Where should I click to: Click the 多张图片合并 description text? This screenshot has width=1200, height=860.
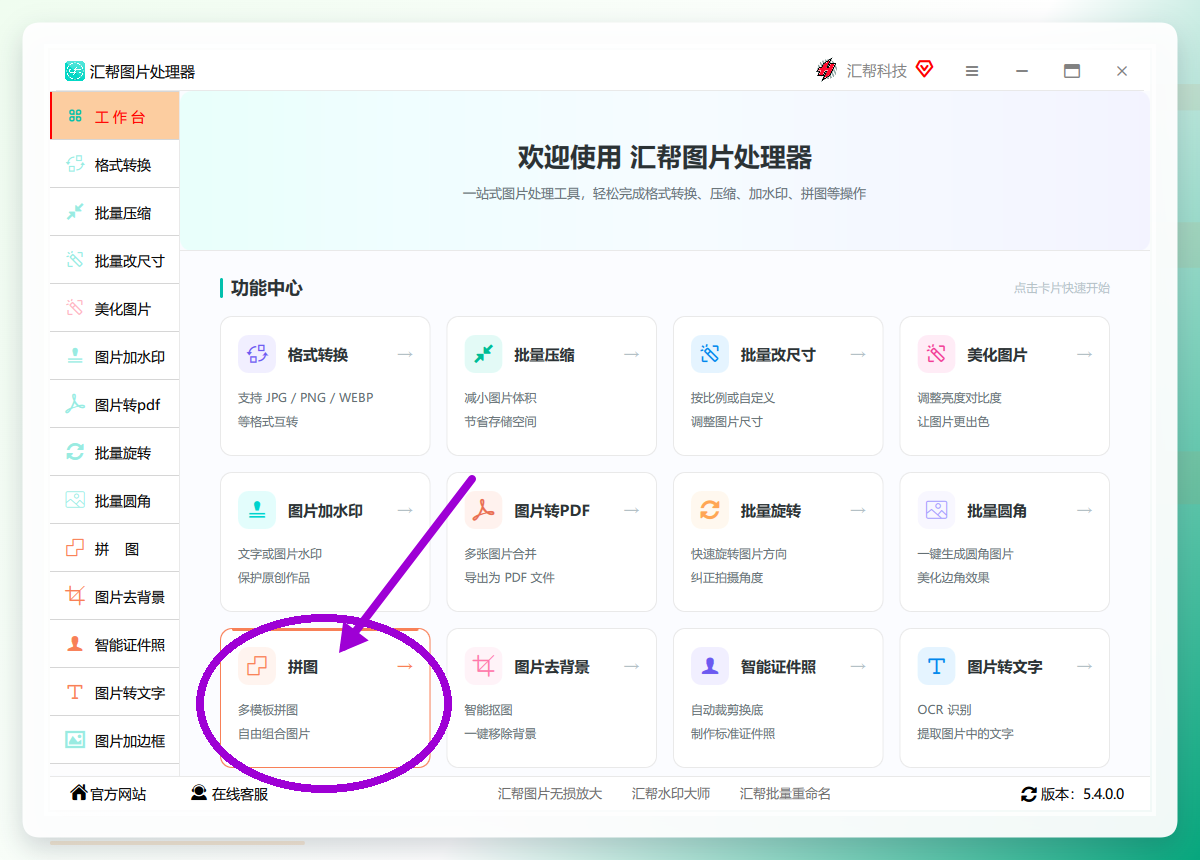(500, 553)
